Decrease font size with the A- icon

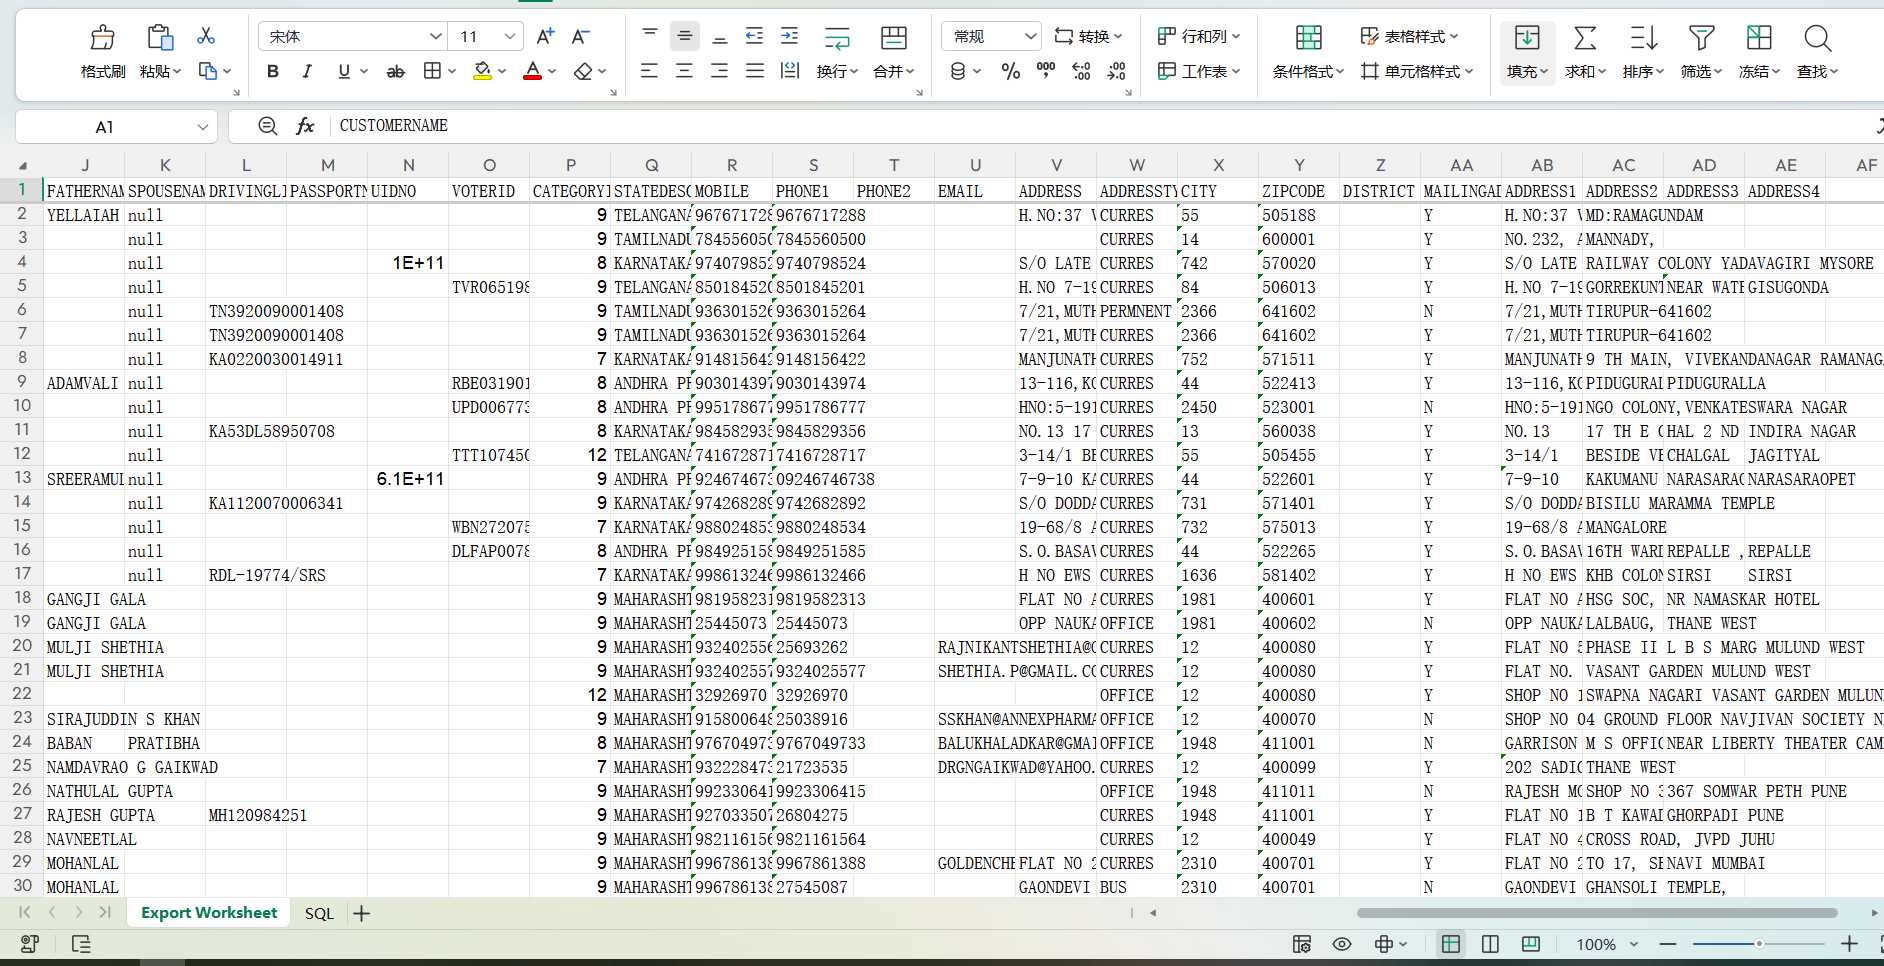pos(580,37)
